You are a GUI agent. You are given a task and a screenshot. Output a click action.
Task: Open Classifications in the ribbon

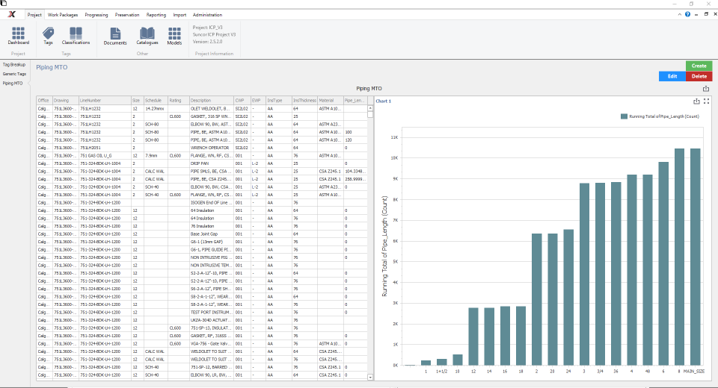click(76, 36)
